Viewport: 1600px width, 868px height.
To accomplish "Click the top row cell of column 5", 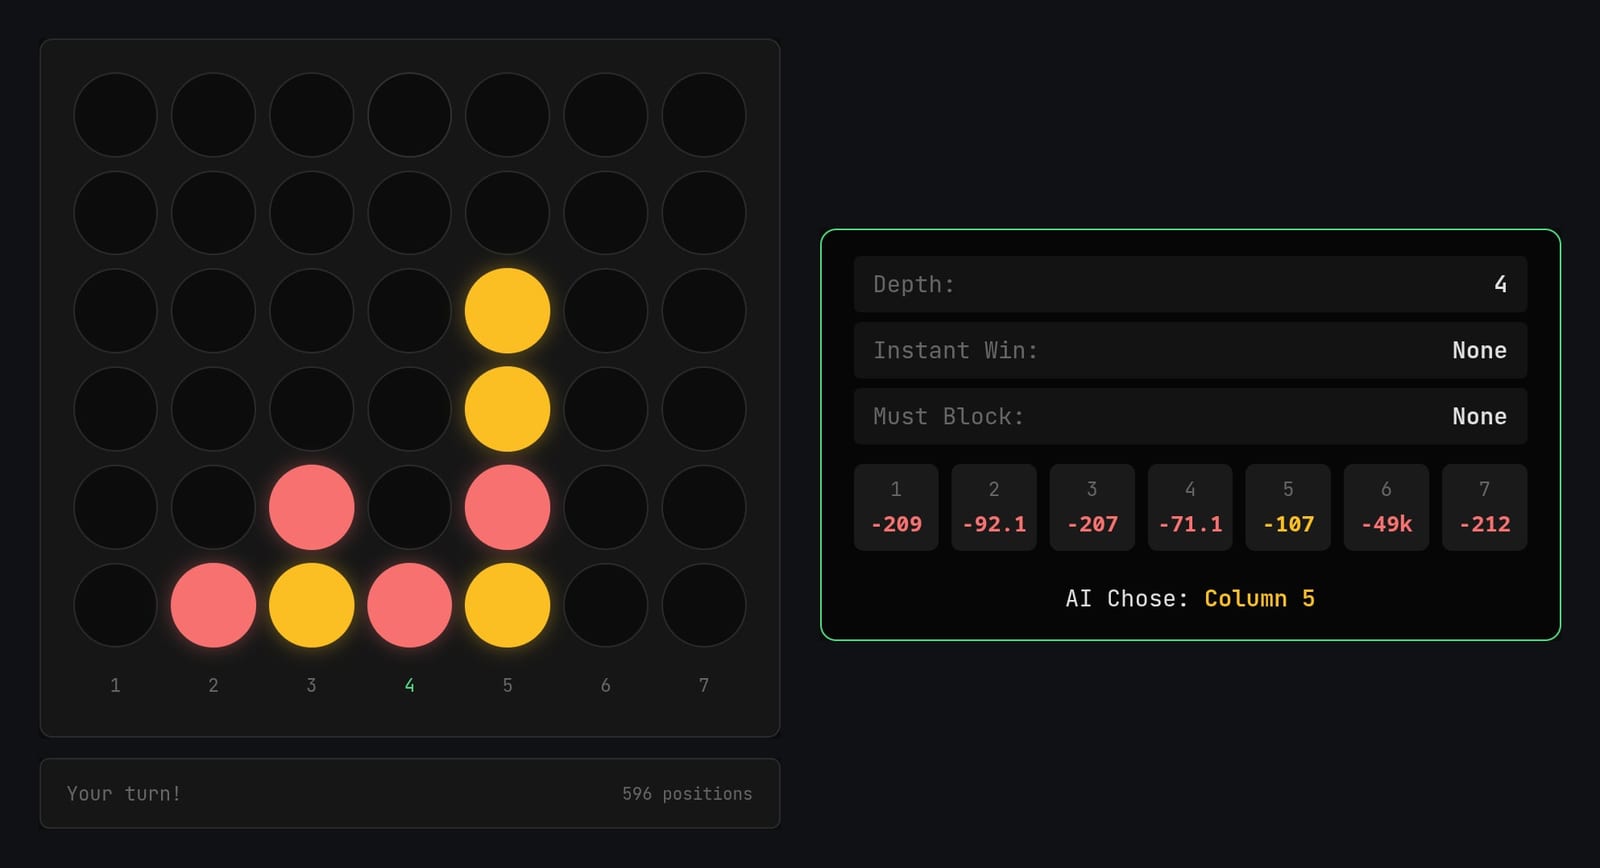I will 507,115.
